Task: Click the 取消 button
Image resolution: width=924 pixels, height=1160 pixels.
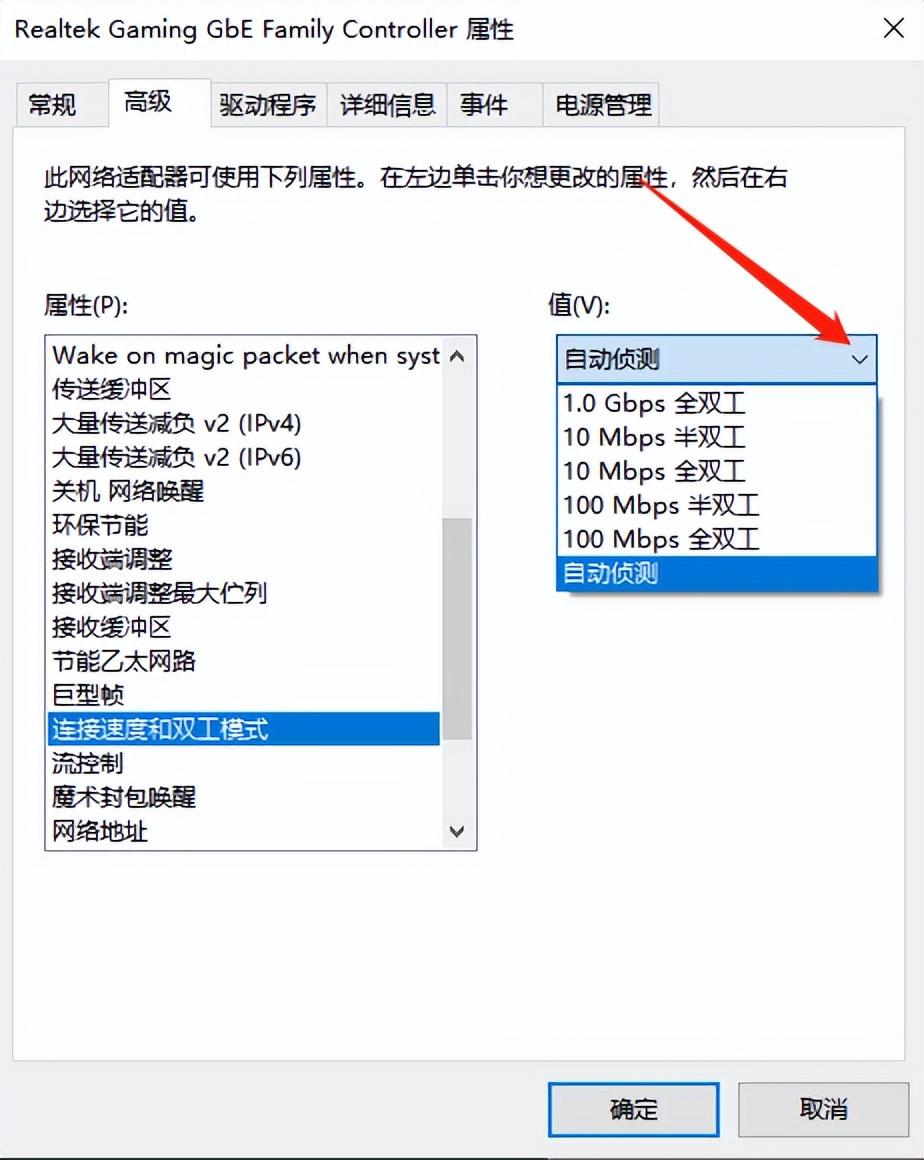Action: [x=823, y=1109]
